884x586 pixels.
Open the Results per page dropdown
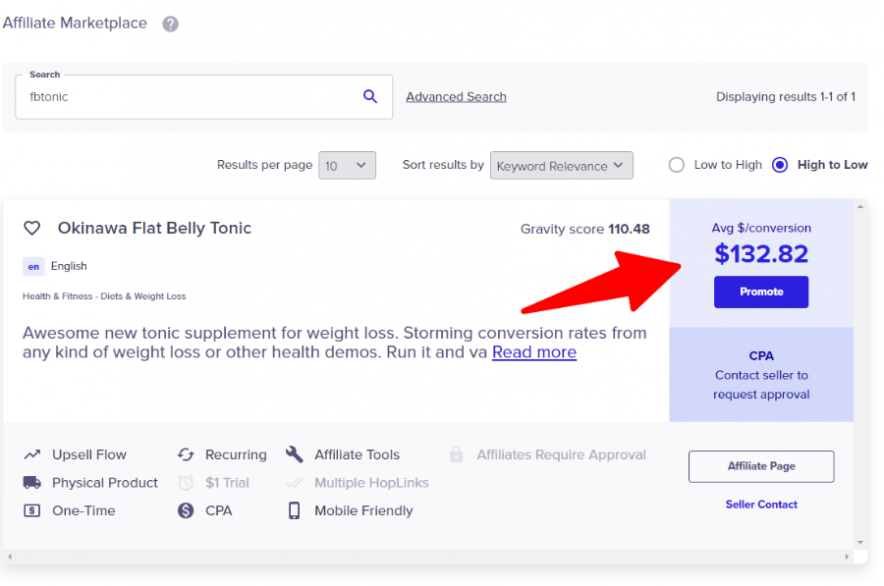click(x=347, y=166)
